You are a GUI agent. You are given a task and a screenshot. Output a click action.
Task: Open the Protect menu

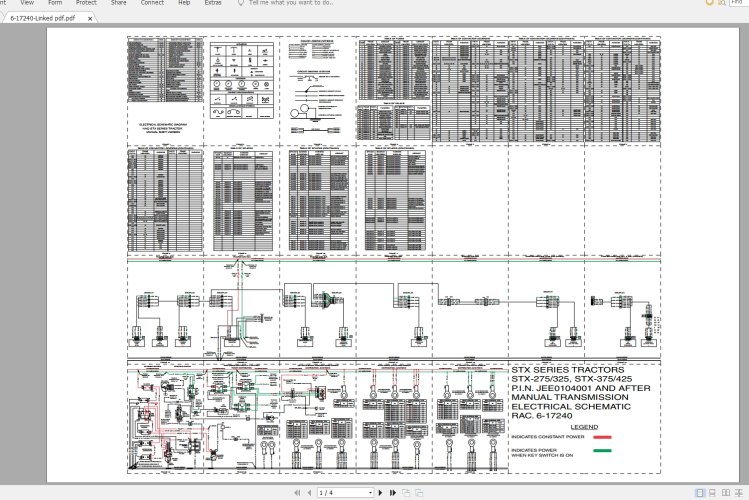(86, 3)
